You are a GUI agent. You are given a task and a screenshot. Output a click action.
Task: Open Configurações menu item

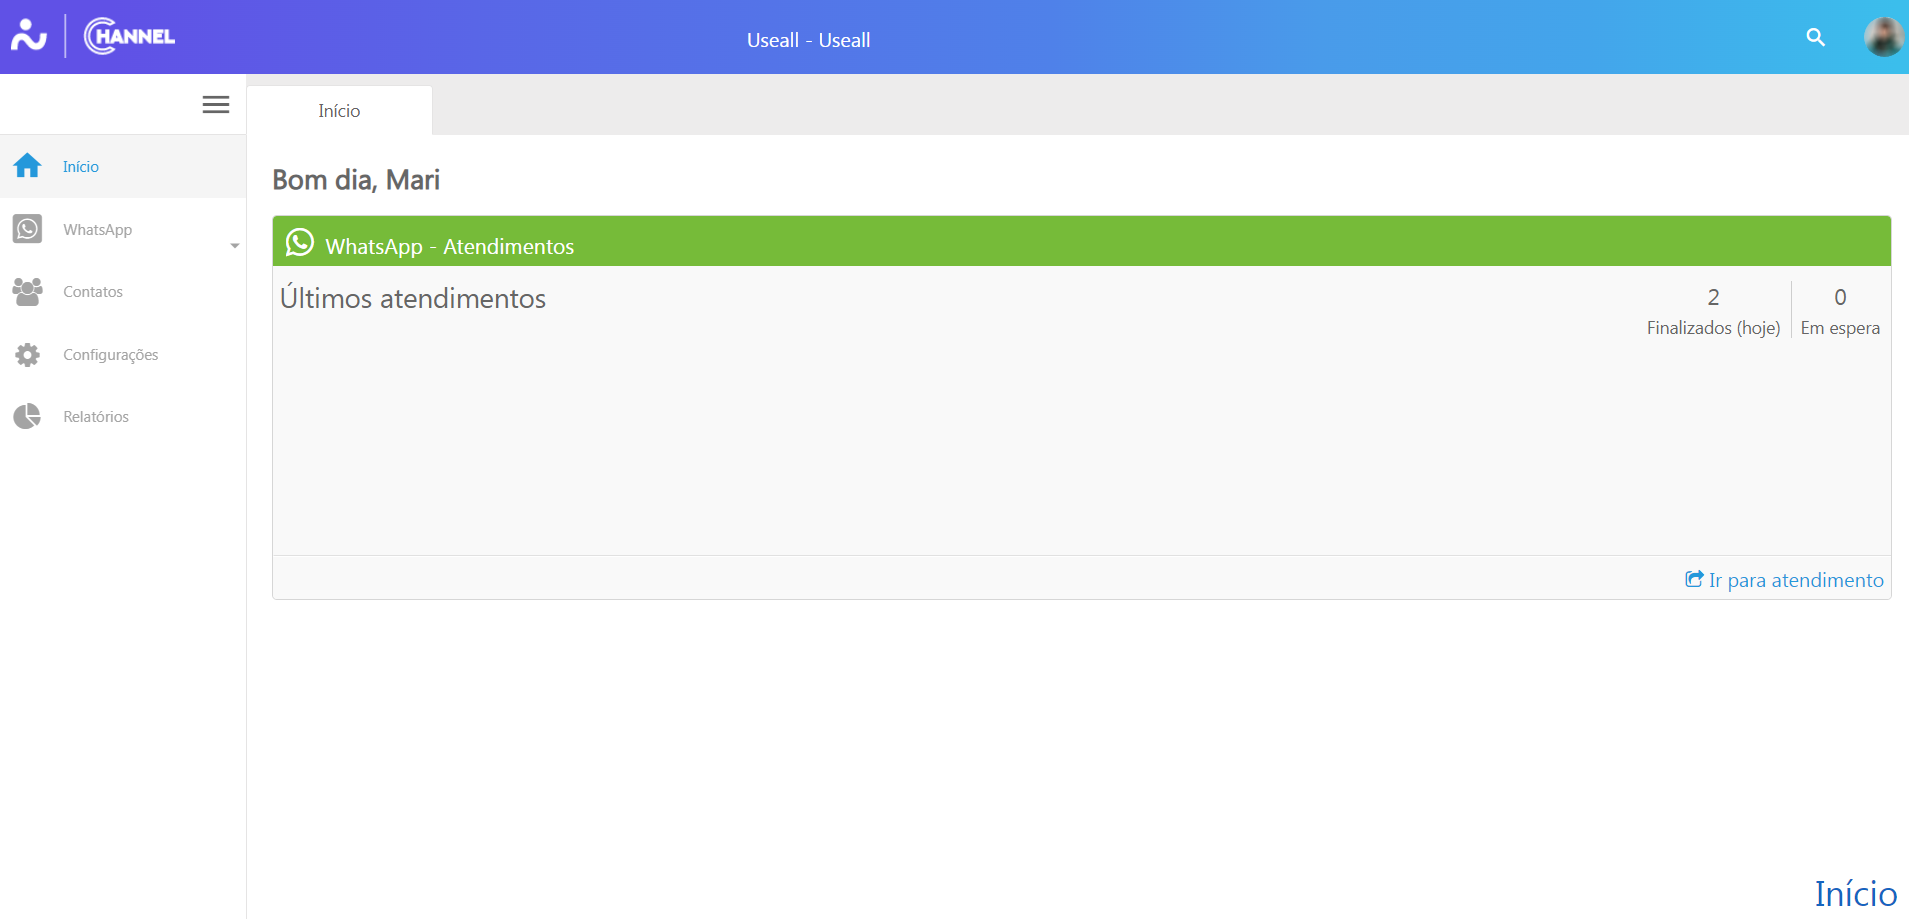click(x=123, y=355)
